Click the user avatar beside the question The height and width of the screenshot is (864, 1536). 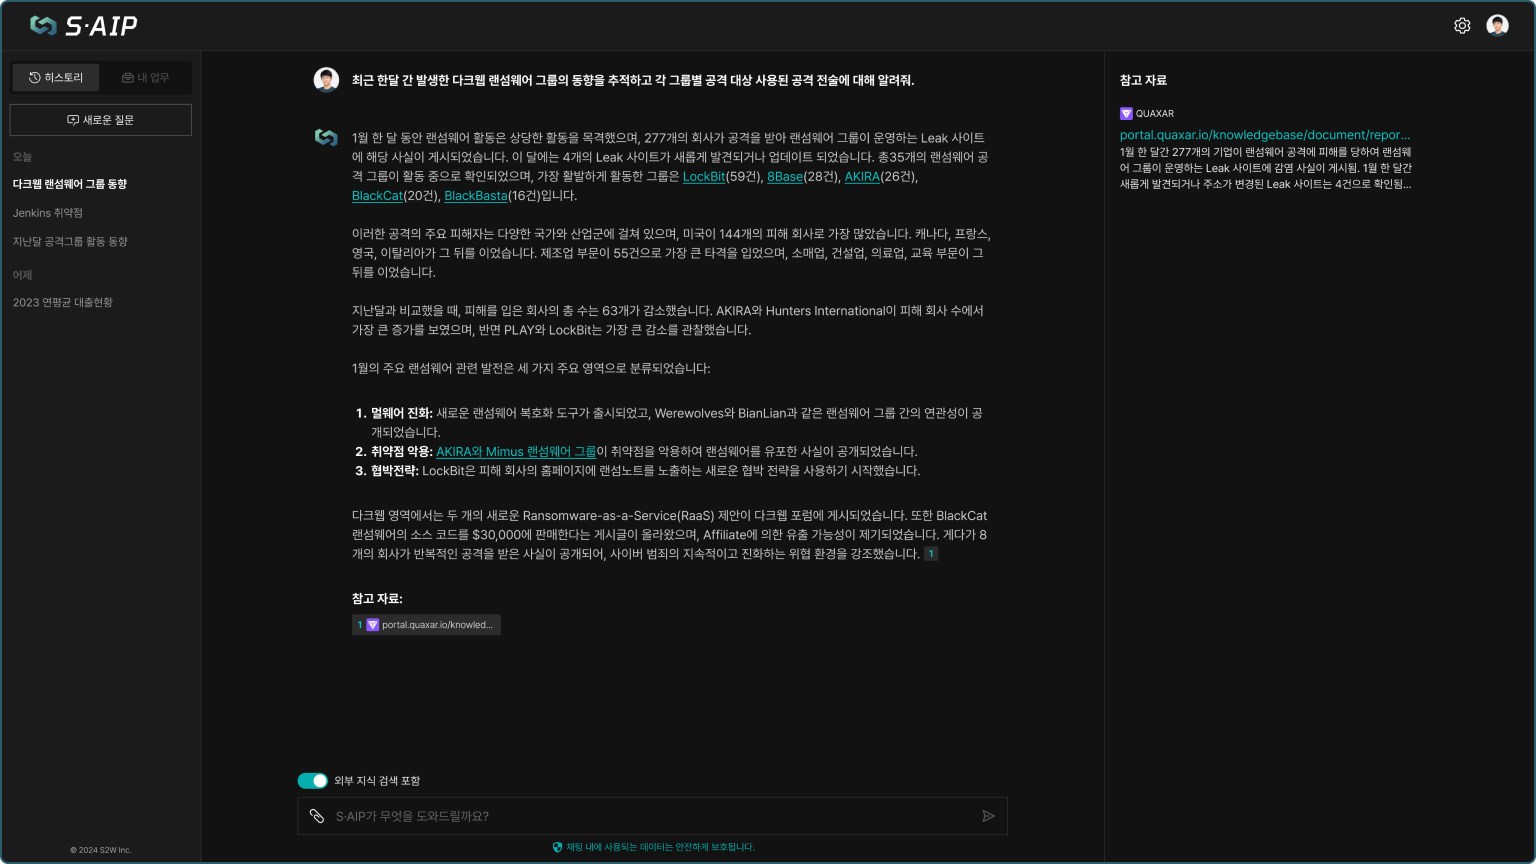[326, 80]
